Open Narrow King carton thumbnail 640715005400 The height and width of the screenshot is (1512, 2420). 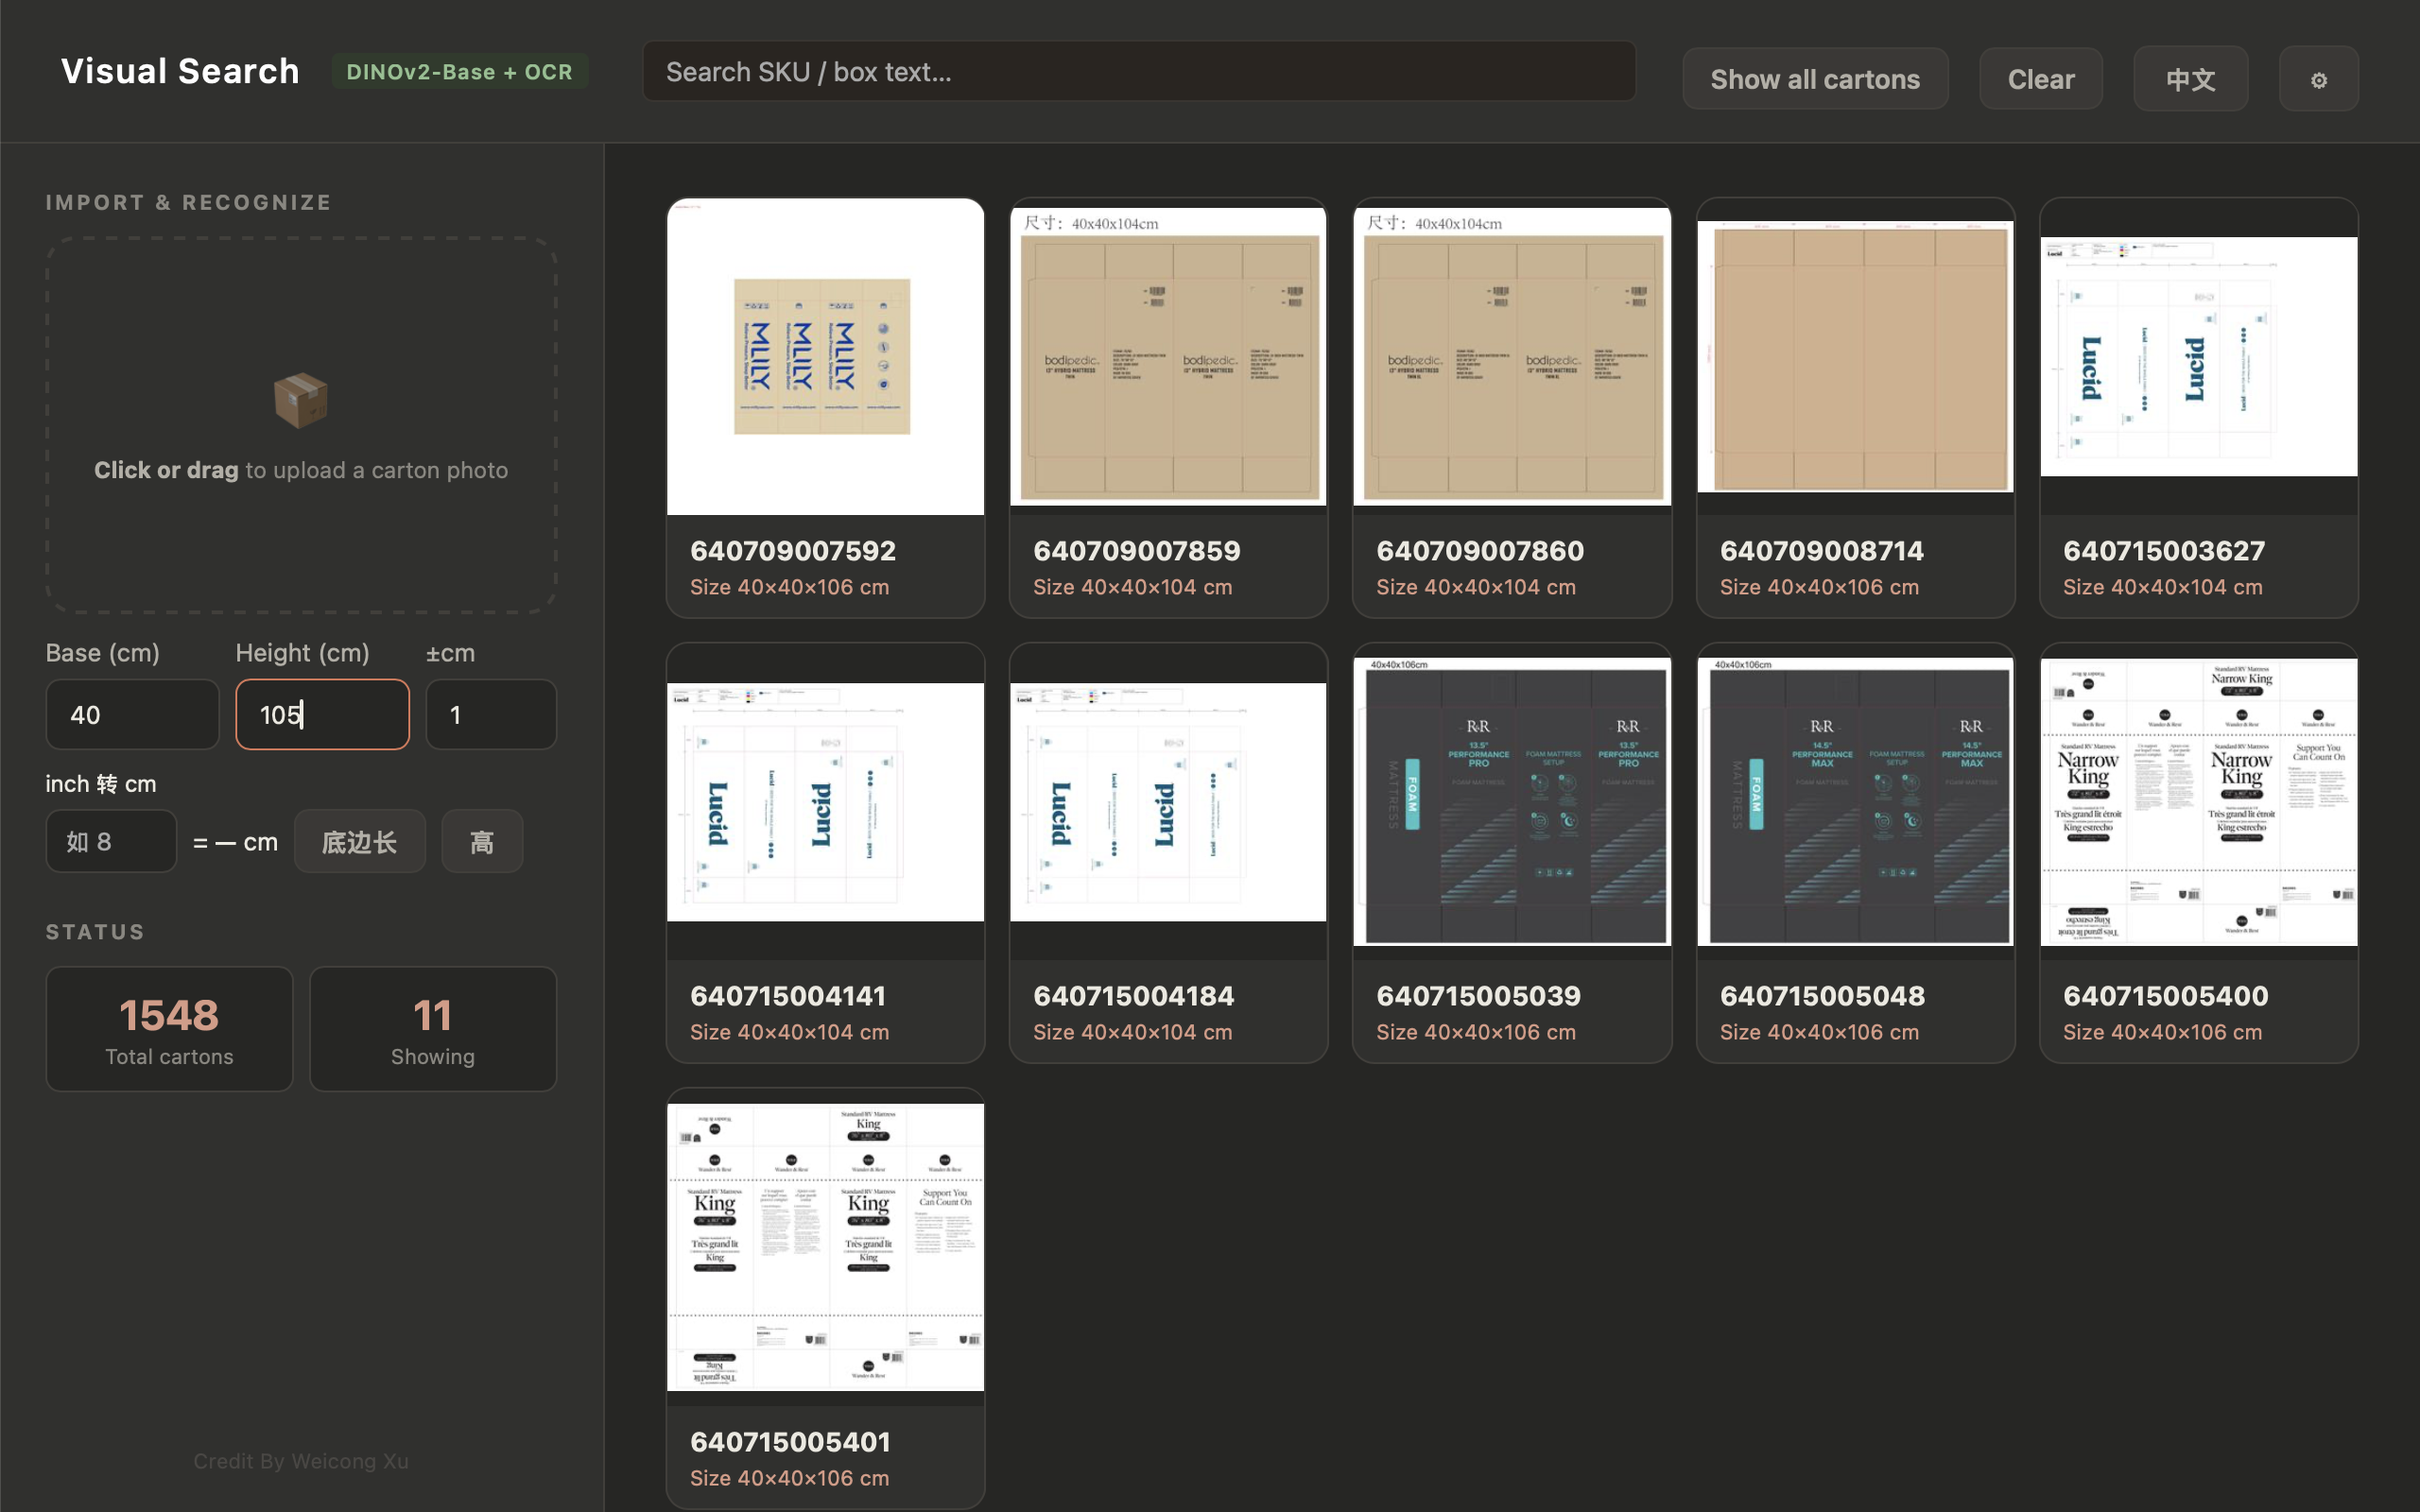(2198, 802)
